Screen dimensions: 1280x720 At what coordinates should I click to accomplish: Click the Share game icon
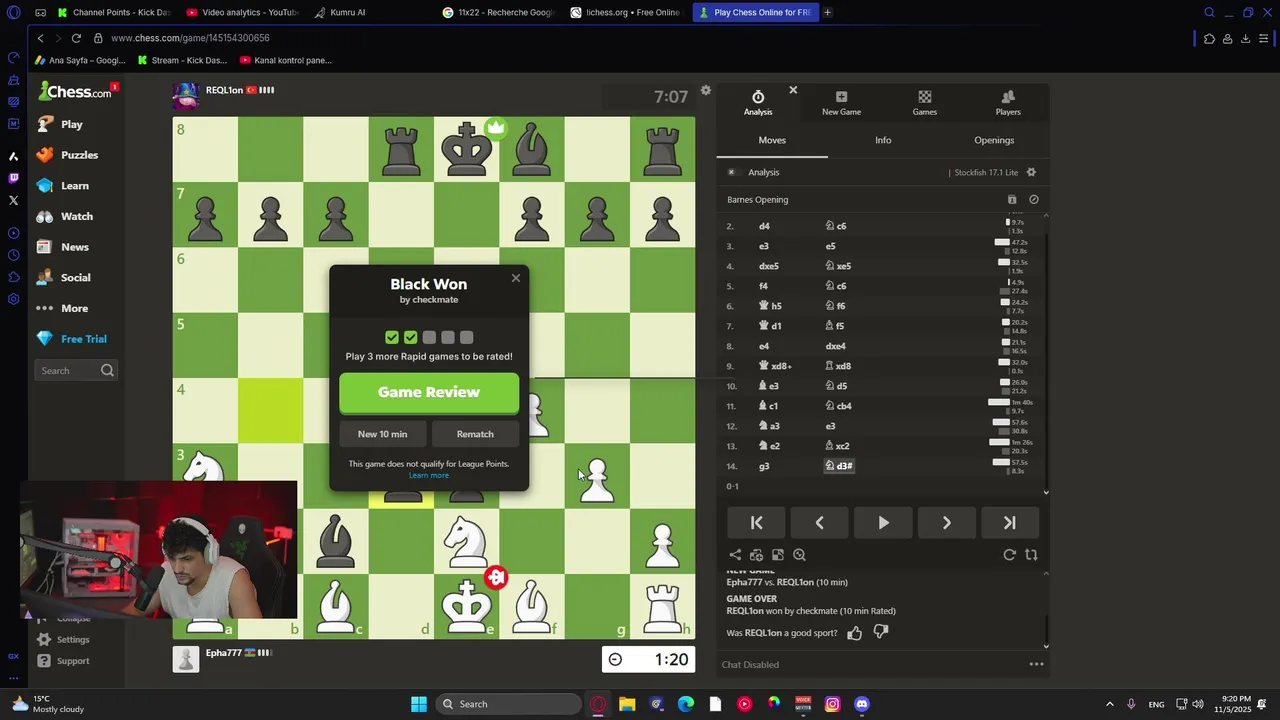click(x=735, y=555)
